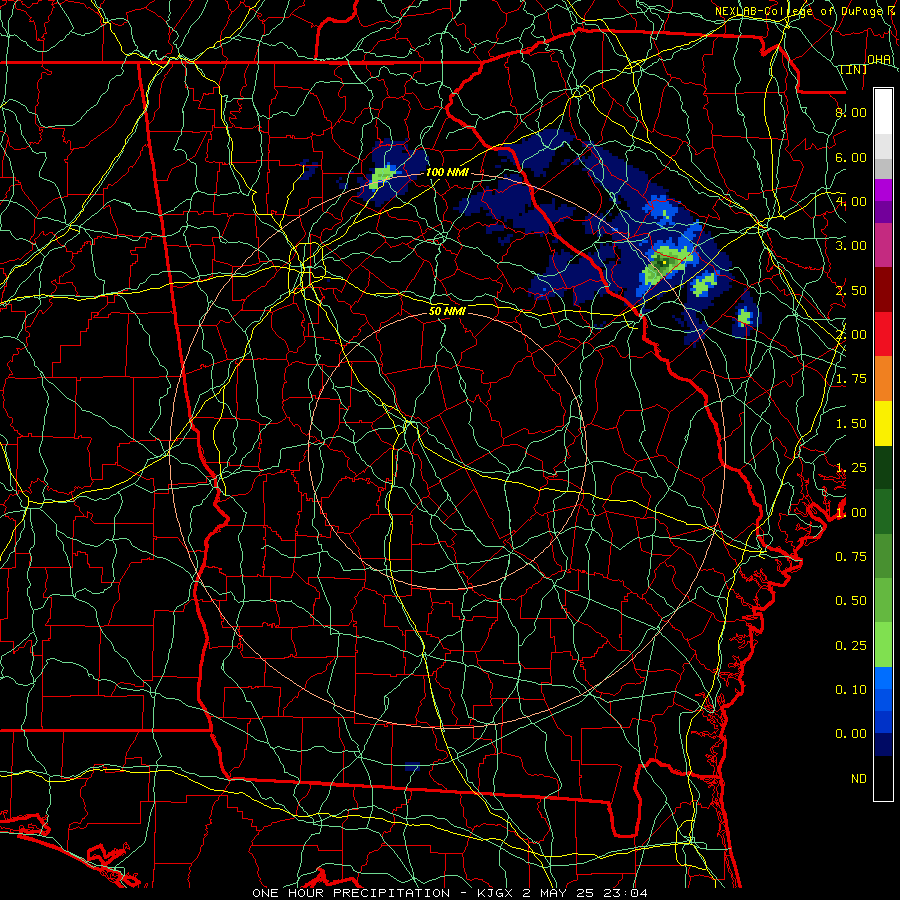Click the small isolated blue echo near the southern ring
Viewport: 900px width, 900px height.
coord(412,767)
